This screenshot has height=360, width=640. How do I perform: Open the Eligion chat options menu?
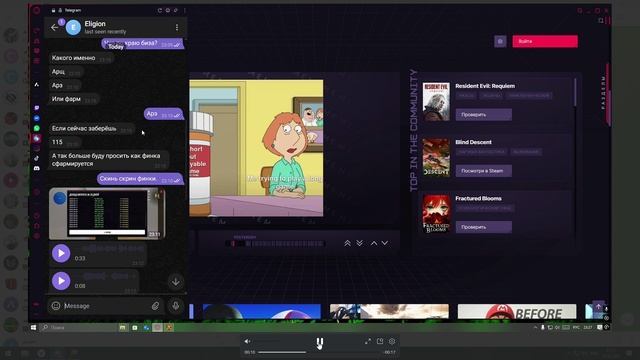[x=177, y=27]
